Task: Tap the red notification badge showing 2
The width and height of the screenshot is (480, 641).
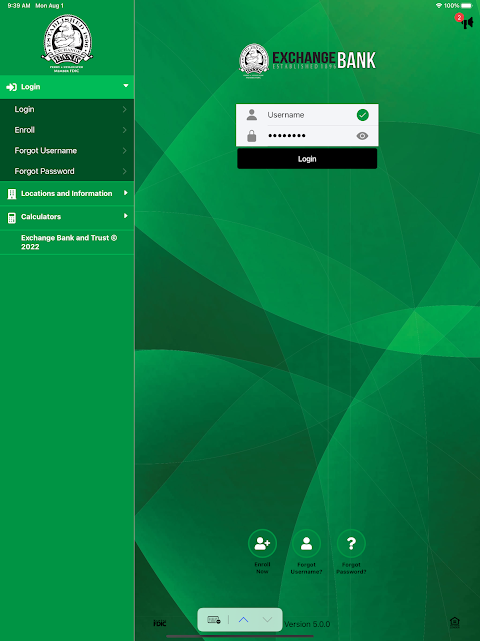Action: coord(459,18)
